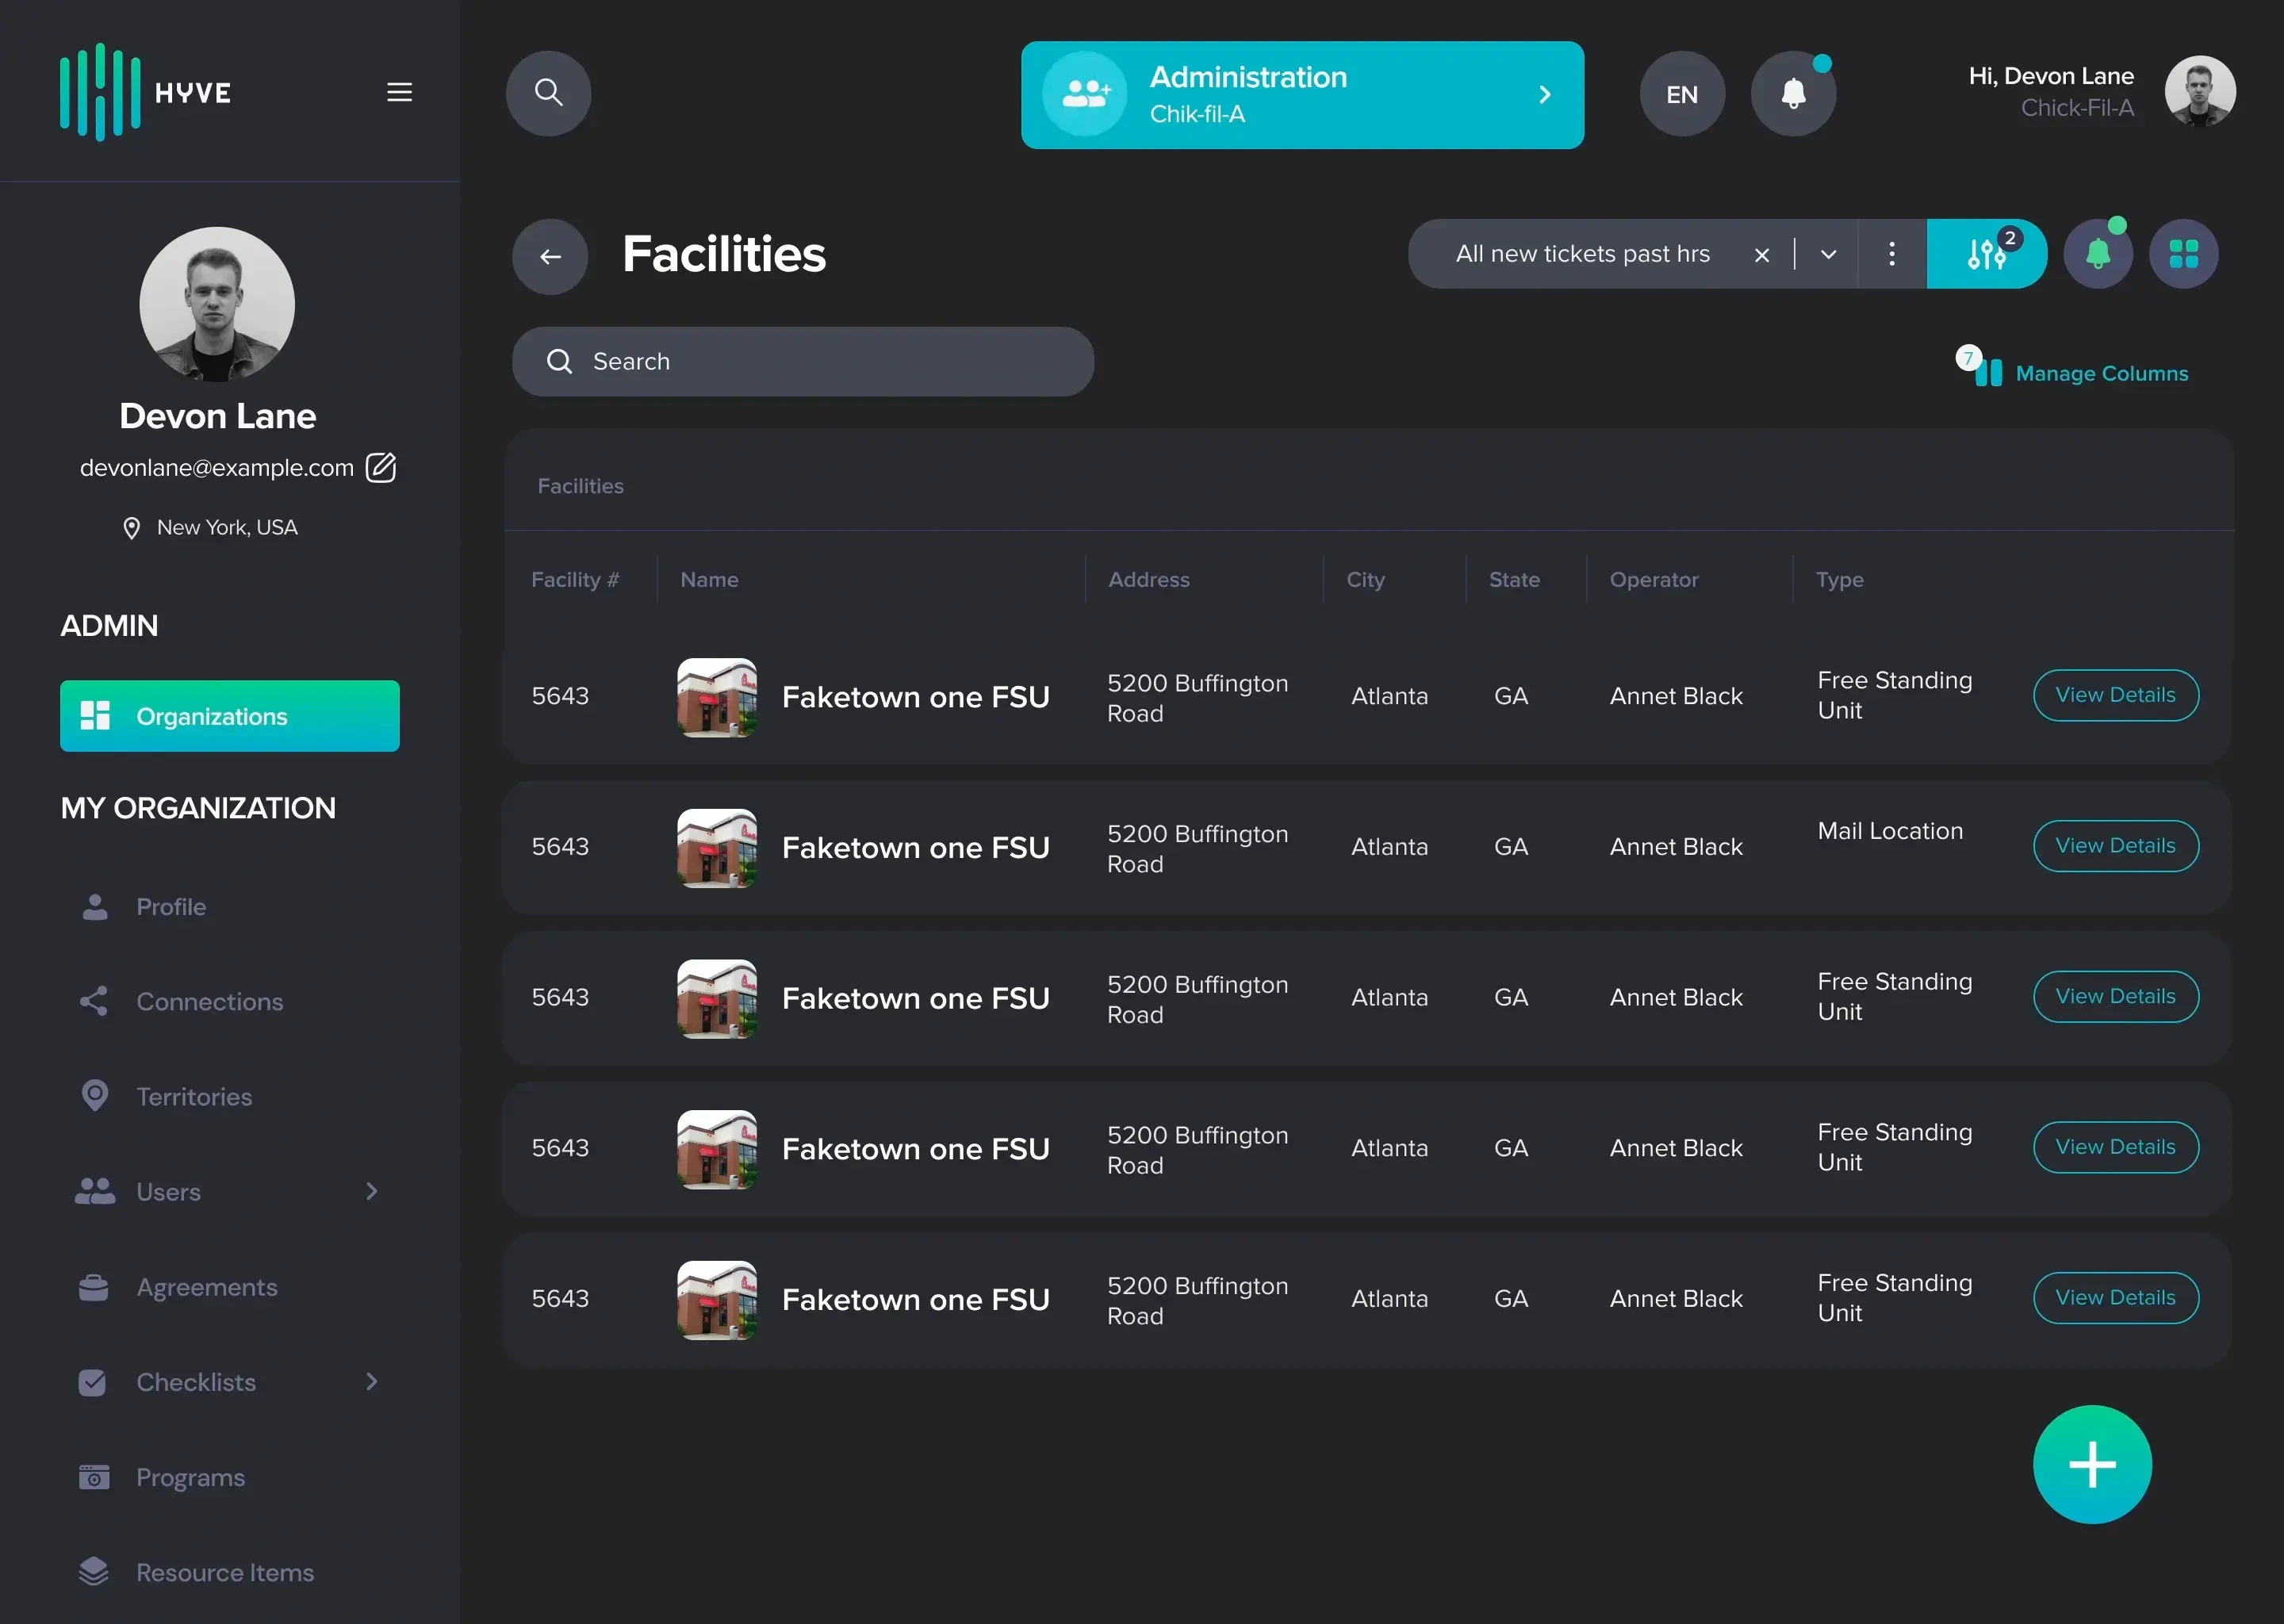Open Territories from the sidebar menu
The image size is (2284, 1624).
tap(194, 1097)
